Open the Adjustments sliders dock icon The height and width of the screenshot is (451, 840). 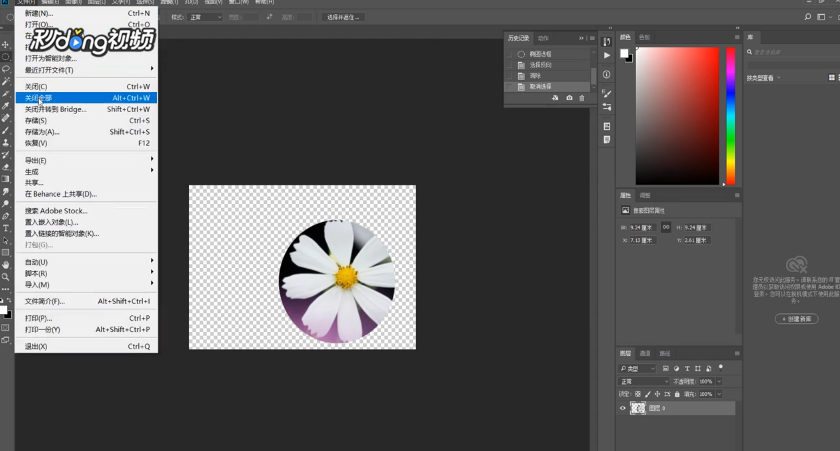click(606, 107)
